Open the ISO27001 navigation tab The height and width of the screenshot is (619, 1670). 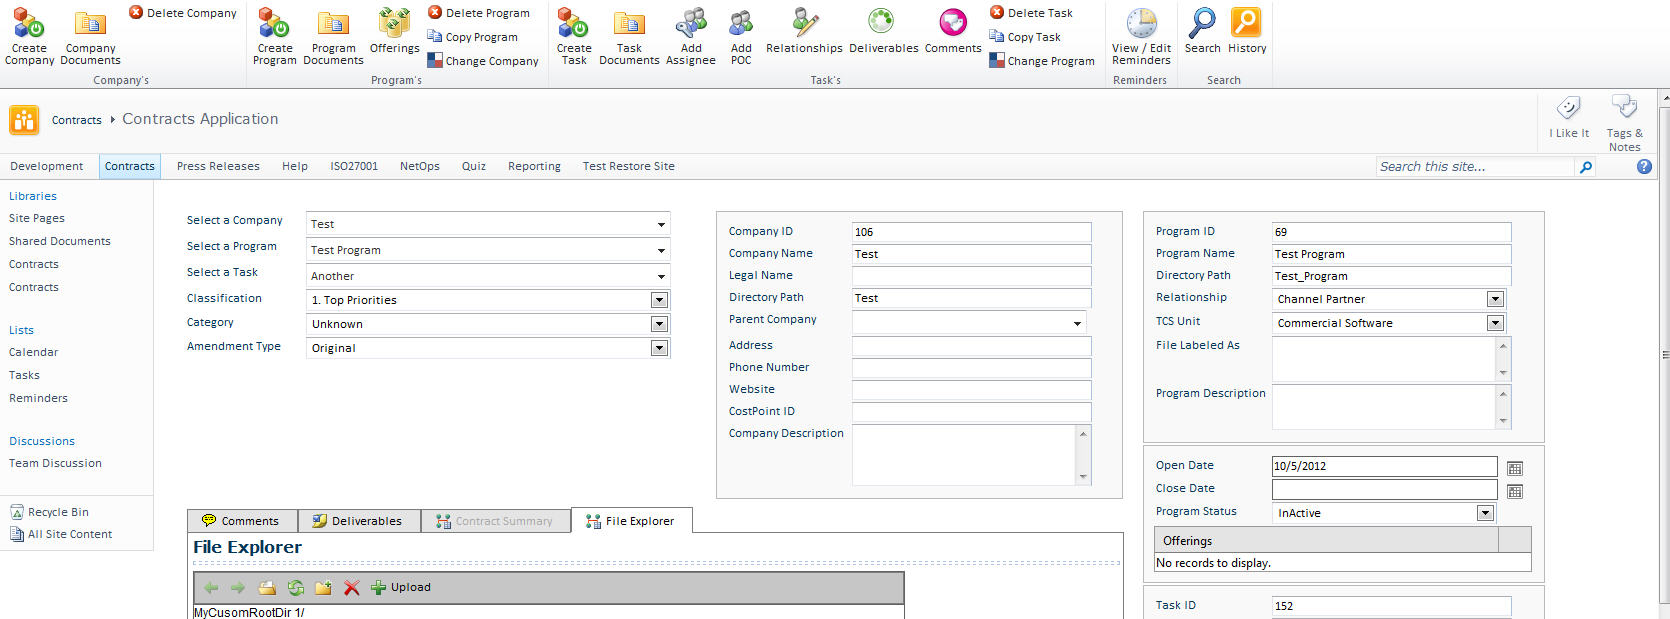click(x=354, y=166)
